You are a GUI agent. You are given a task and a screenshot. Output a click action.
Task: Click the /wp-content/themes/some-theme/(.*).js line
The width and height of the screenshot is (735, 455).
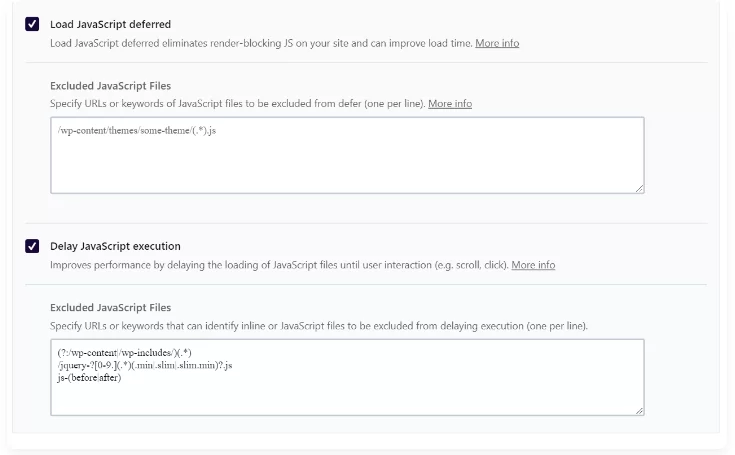click(137, 131)
